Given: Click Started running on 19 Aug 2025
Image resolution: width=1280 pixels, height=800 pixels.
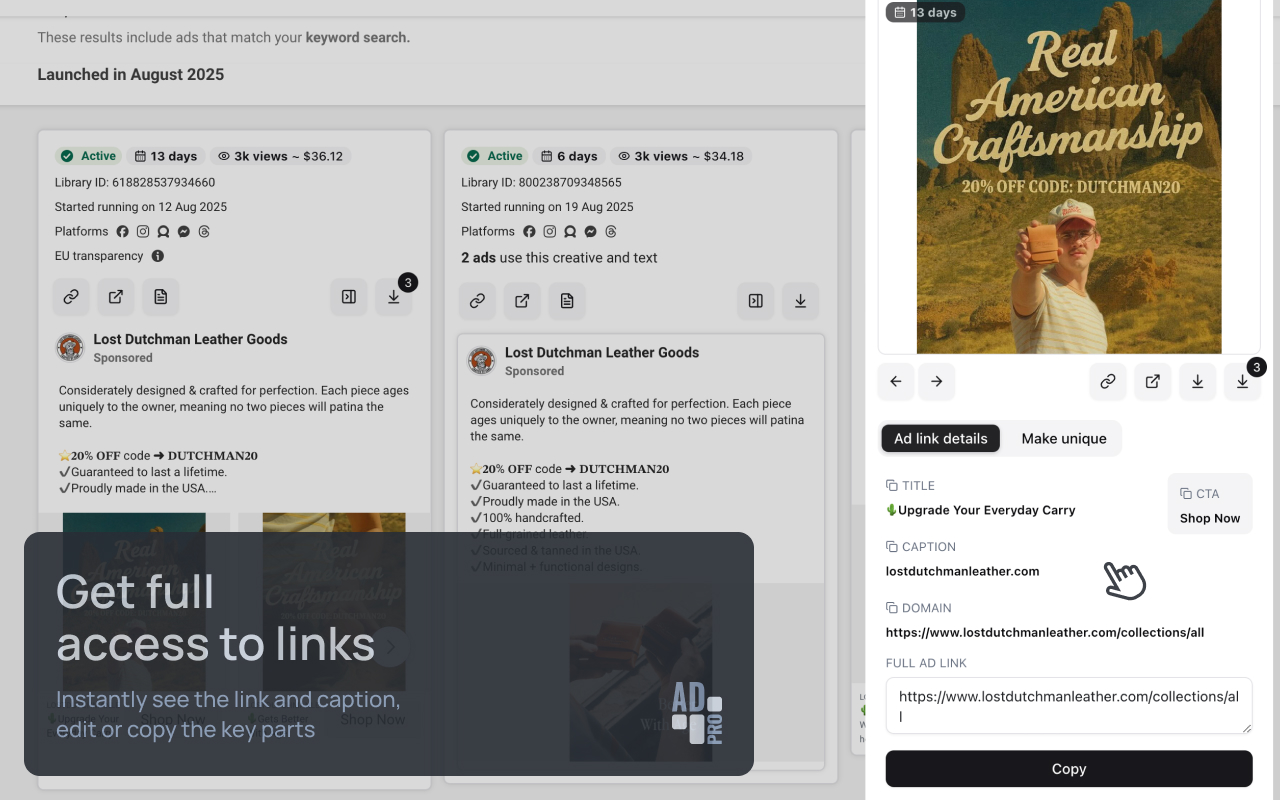Looking at the screenshot, I should click(547, 207).
